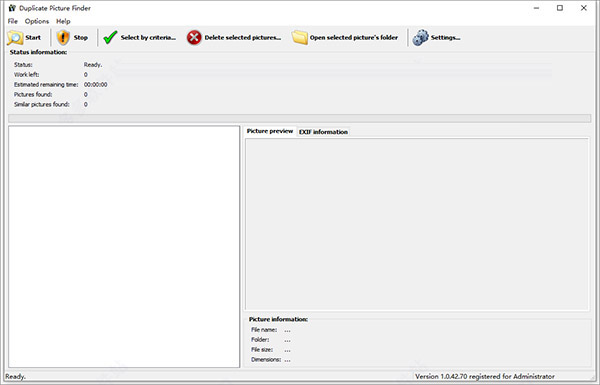Viewport: 600px width, 385px height.
Task: Click the 'Pictures found:' label
Action: tap(33, 95)
